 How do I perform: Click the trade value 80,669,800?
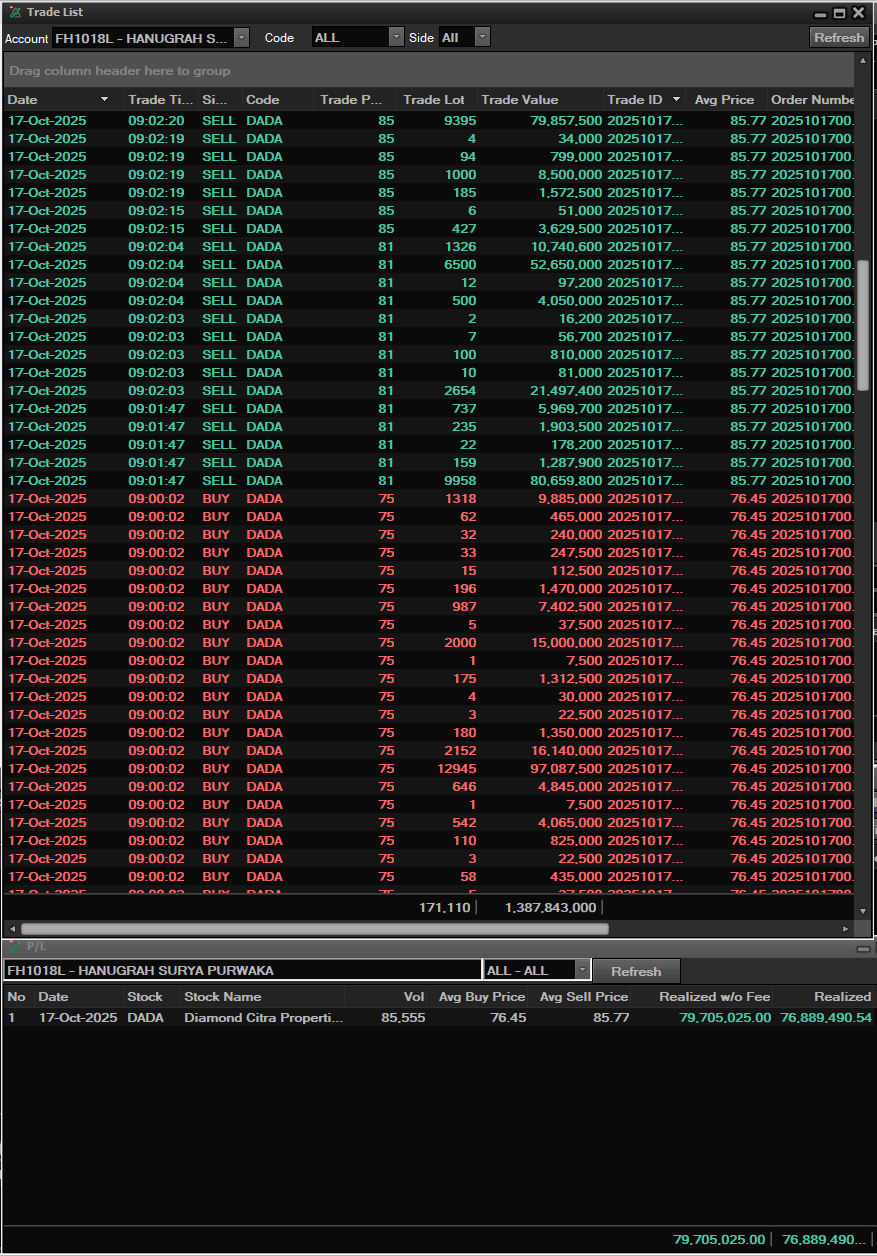566,481
